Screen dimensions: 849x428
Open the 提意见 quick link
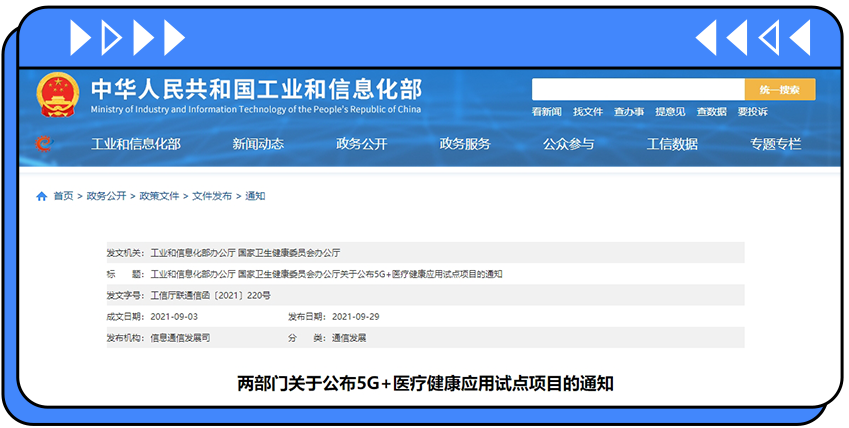pyautogui.click(x=670, y=112)
